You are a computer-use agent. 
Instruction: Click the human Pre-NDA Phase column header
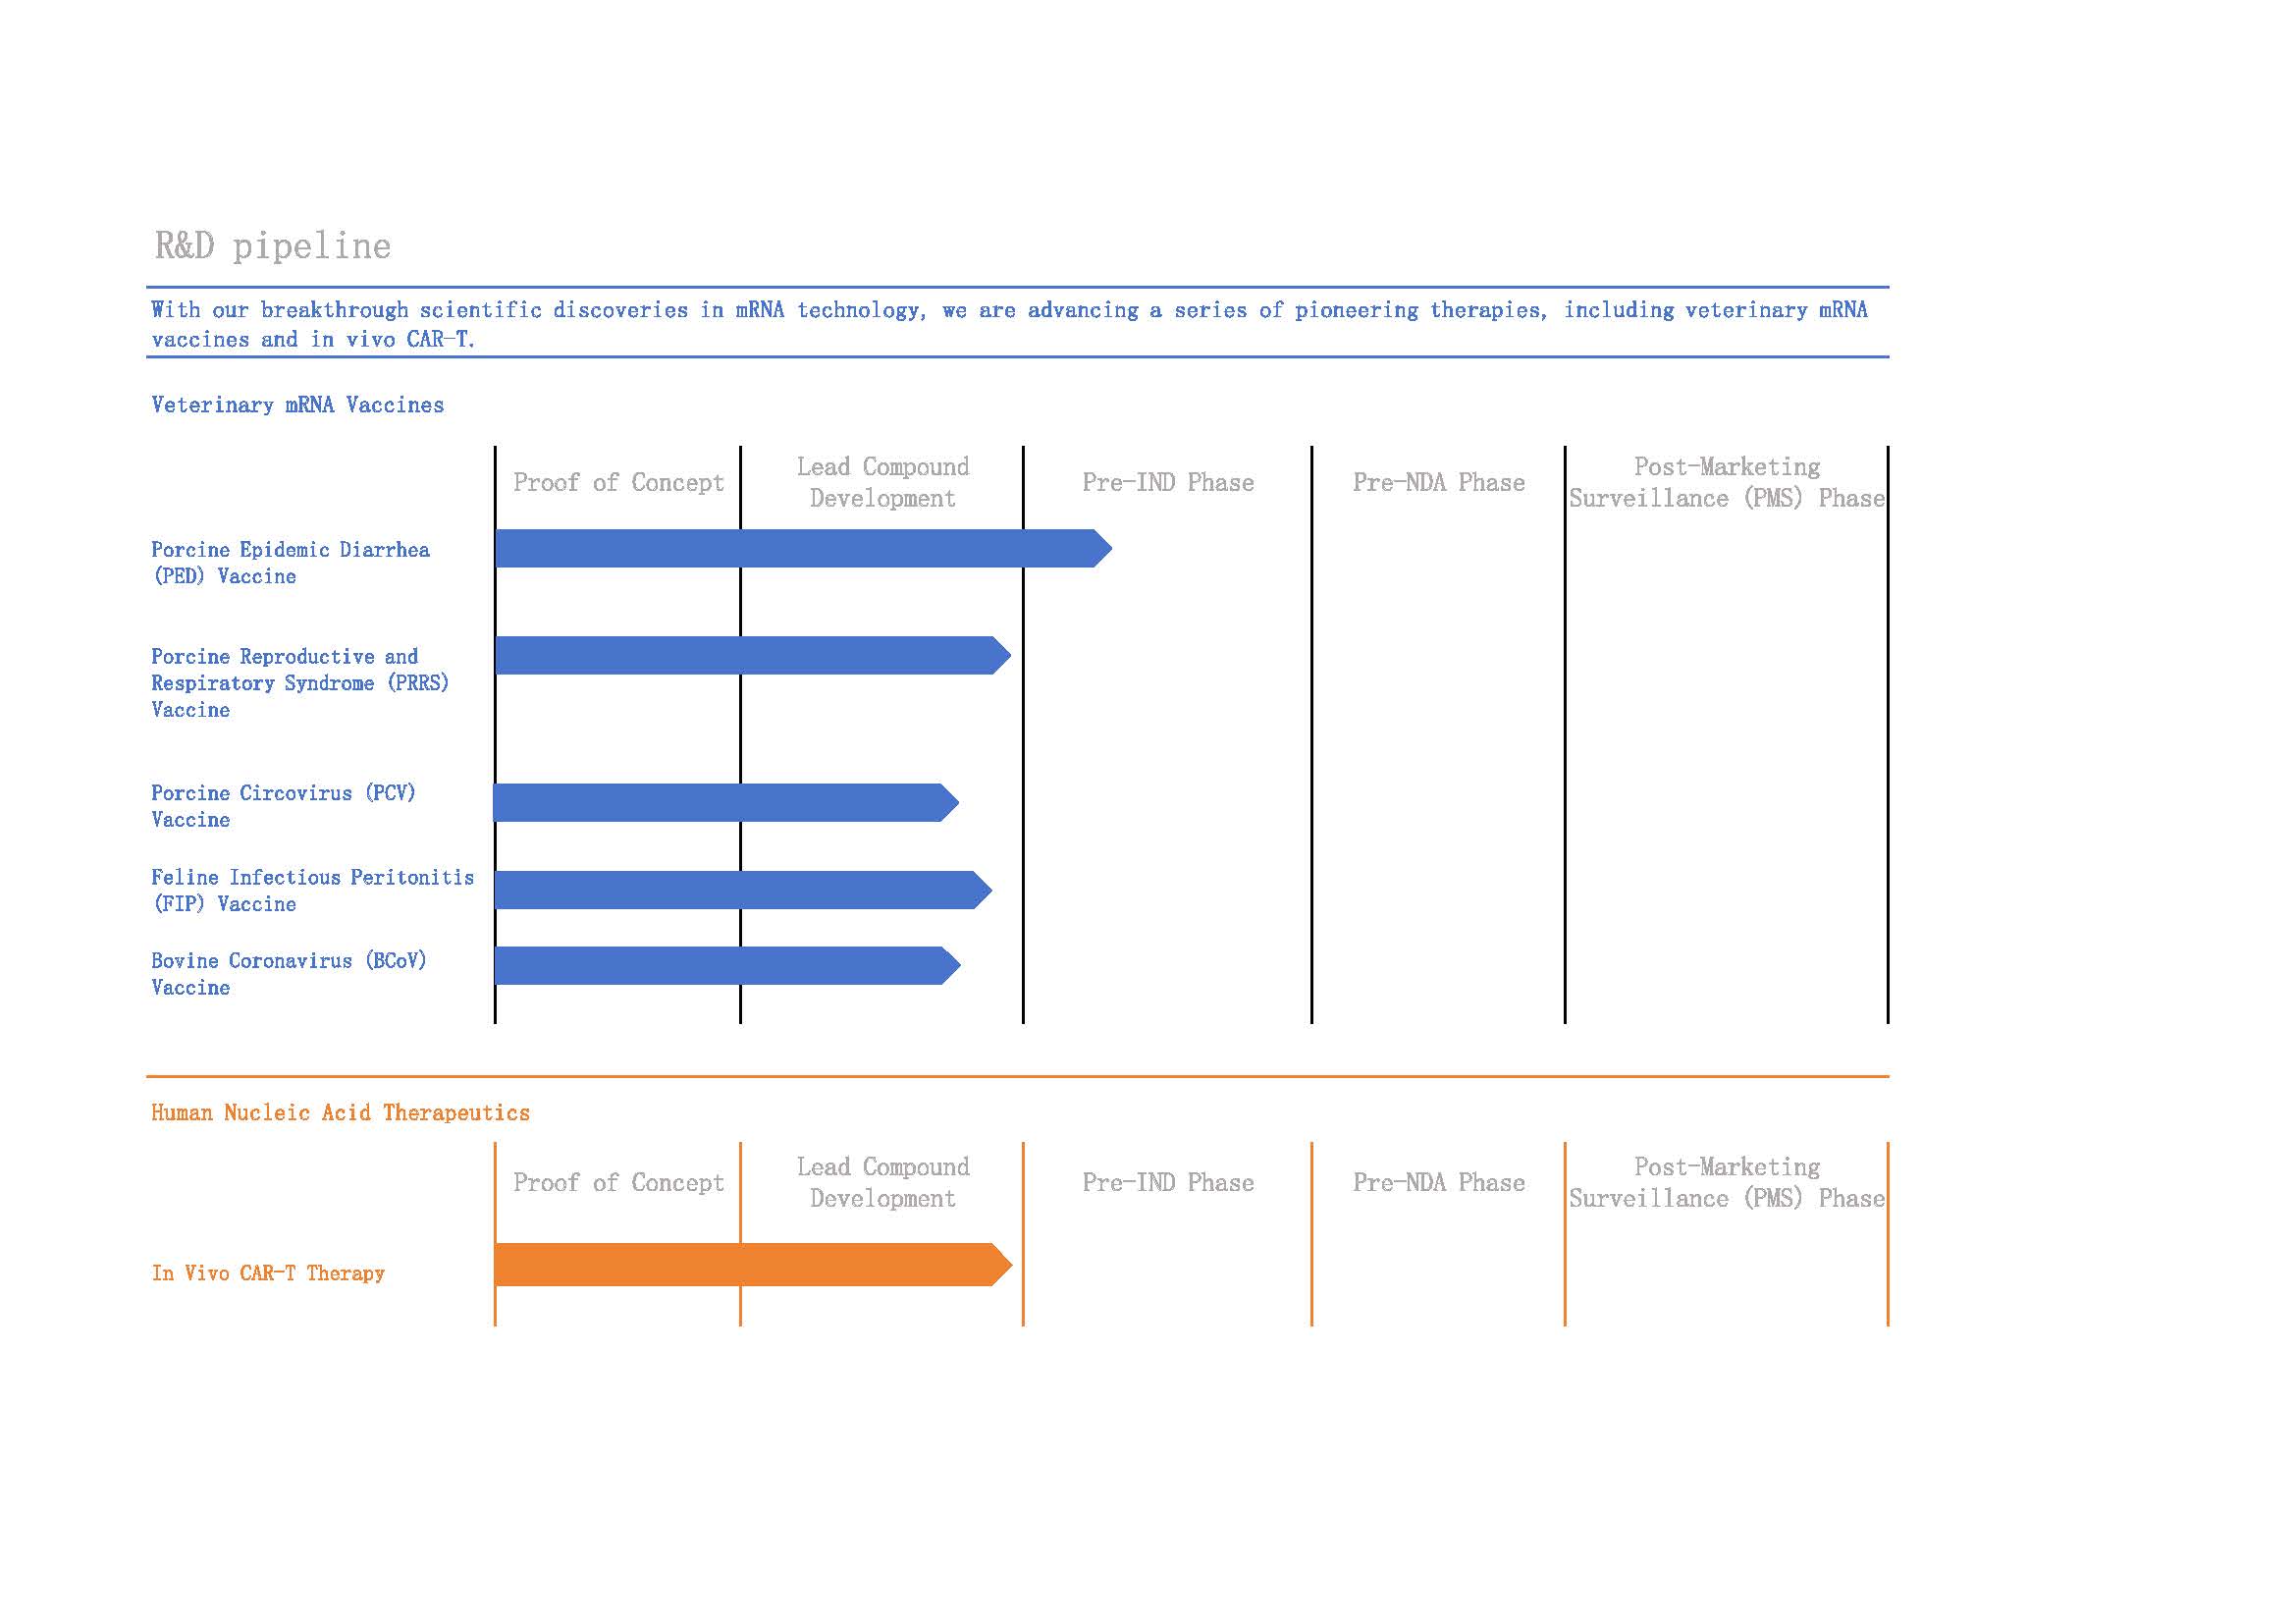[x=1438, y=1183]
